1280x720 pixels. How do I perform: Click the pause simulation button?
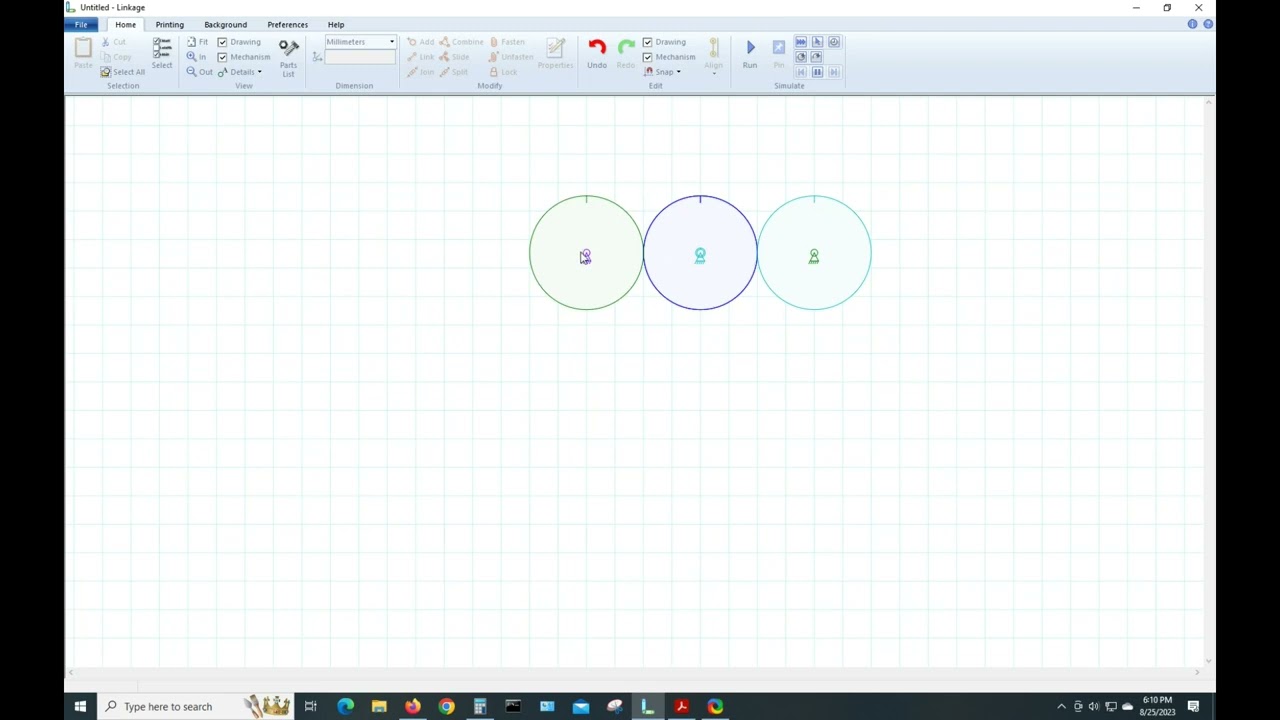(x=817, y=72)
